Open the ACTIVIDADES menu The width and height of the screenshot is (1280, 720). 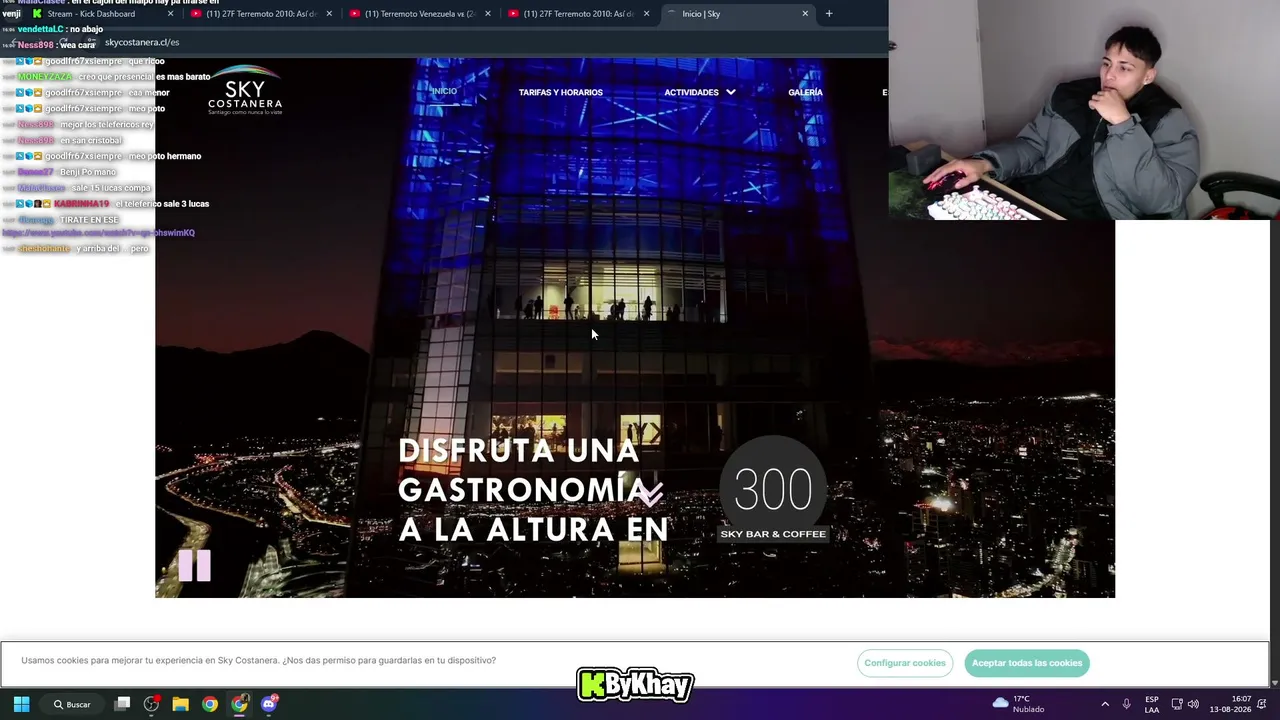click(x=692, y=92)
